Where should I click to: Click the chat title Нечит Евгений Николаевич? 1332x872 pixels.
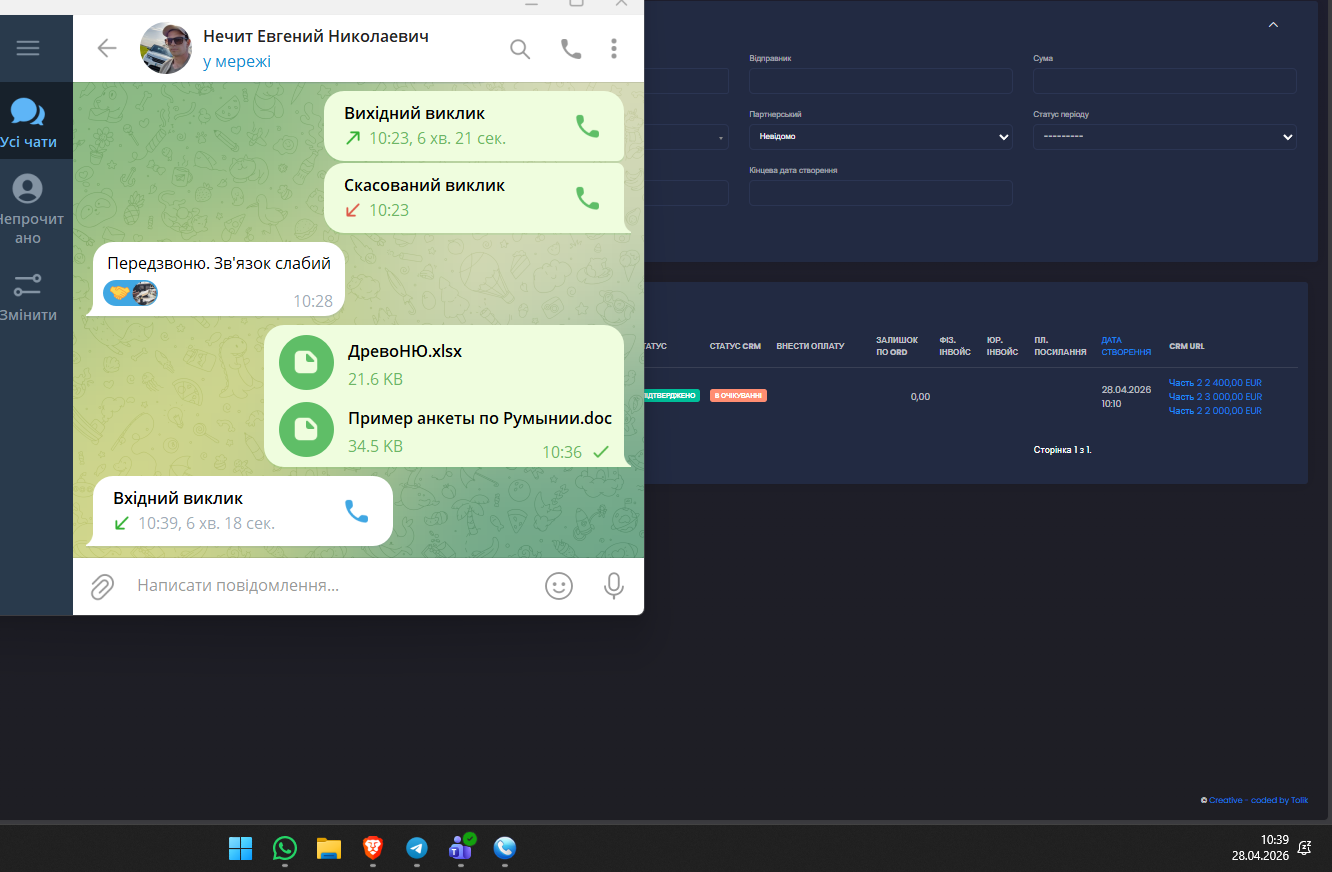click(316, 36)
